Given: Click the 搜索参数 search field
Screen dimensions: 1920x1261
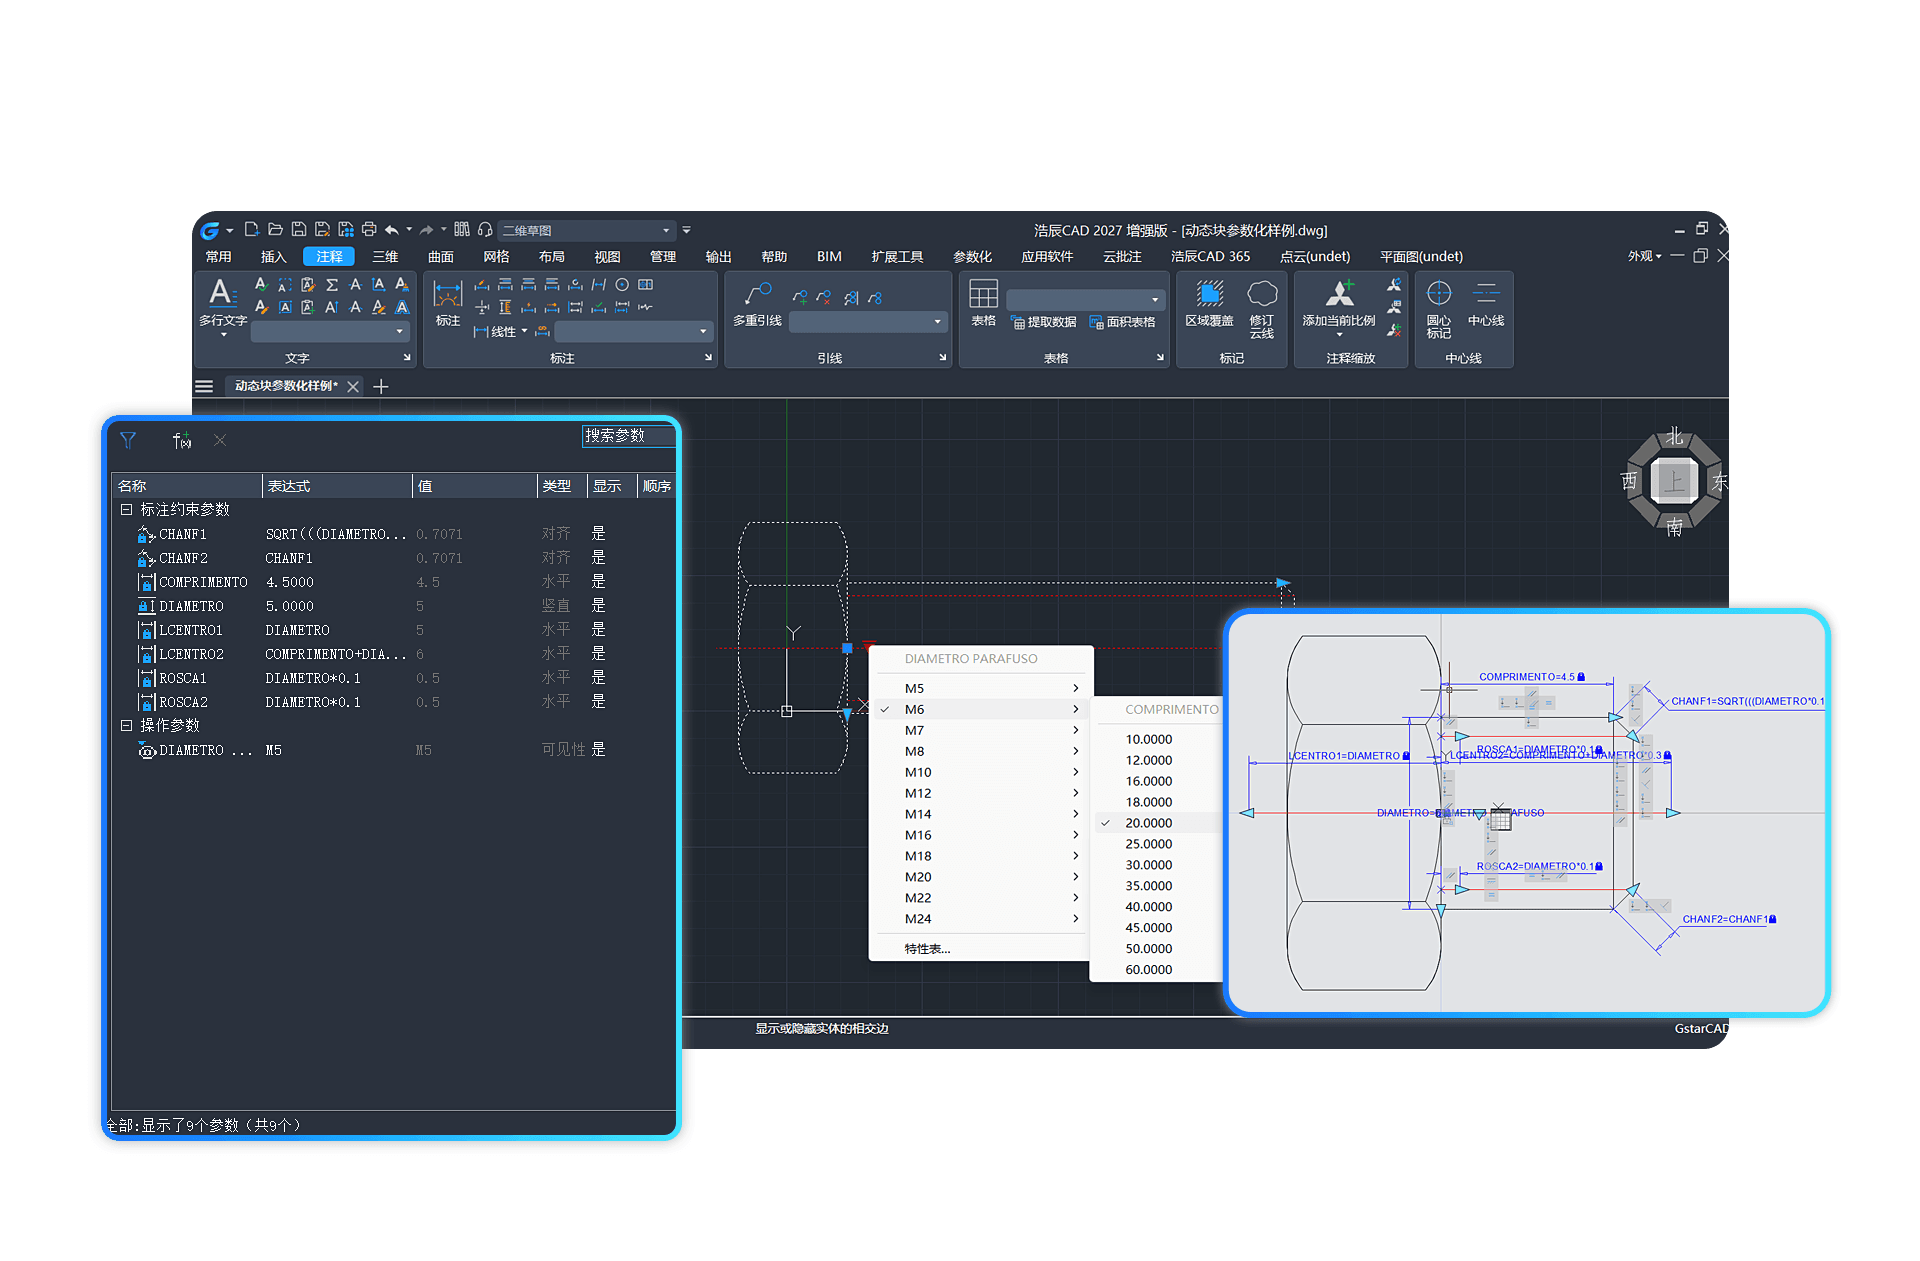Looking at the screenshot, I should (629, 435).
